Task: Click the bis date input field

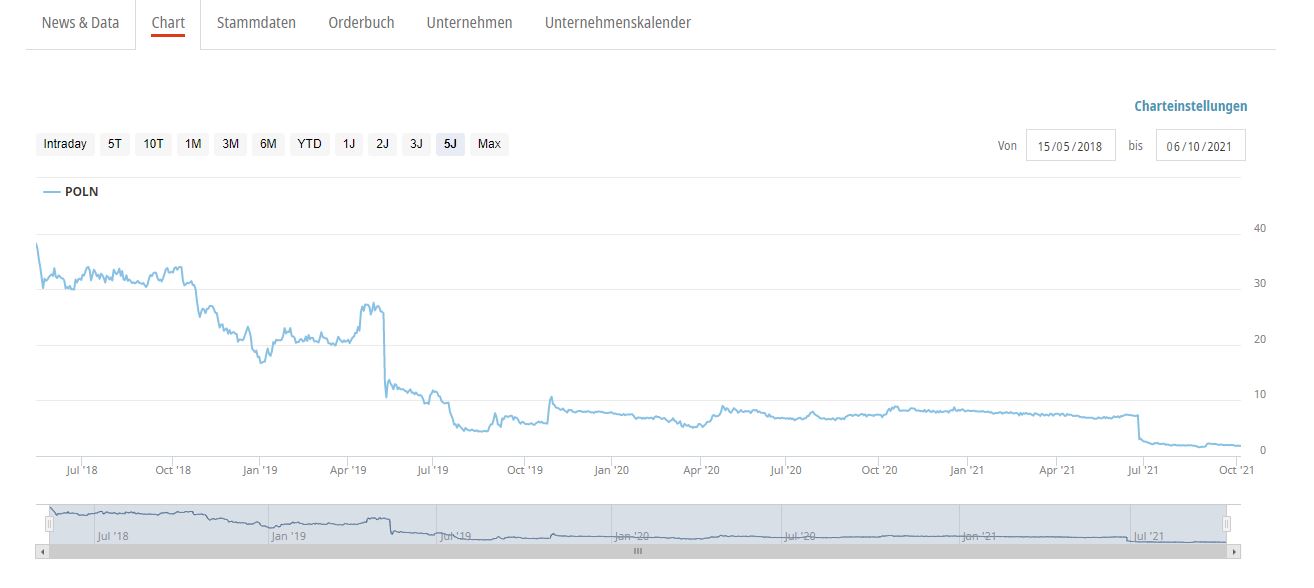Action: pyautogui.click(x=1200, y=145)
